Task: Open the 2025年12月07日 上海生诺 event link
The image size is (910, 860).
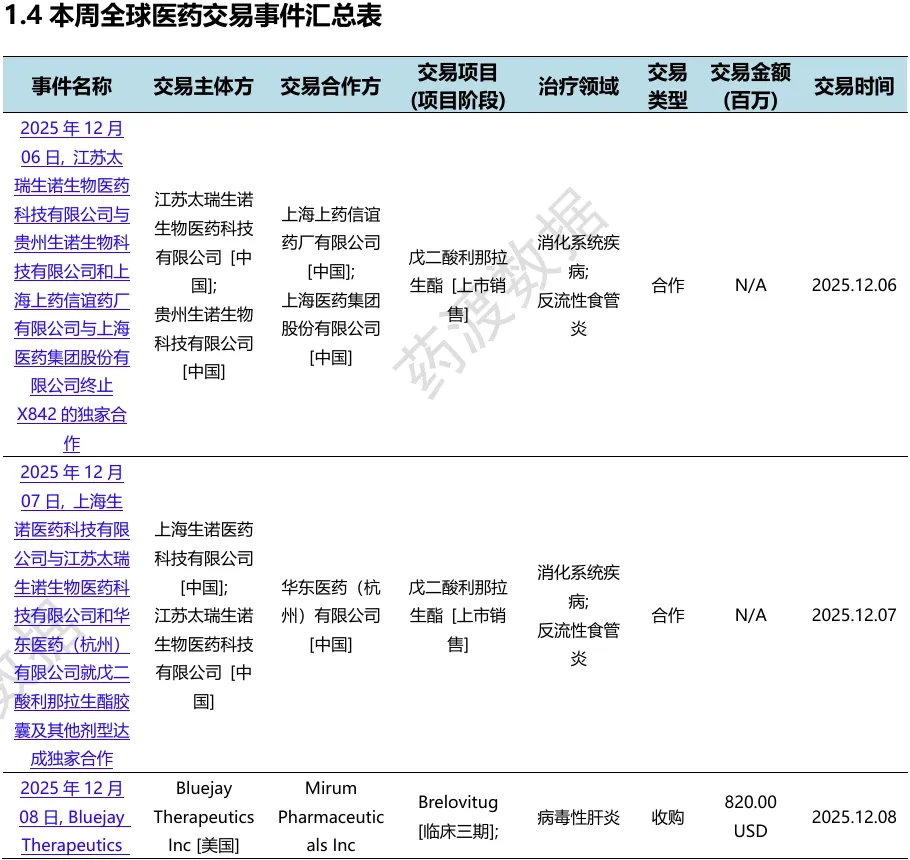Action: coord(71,615)
